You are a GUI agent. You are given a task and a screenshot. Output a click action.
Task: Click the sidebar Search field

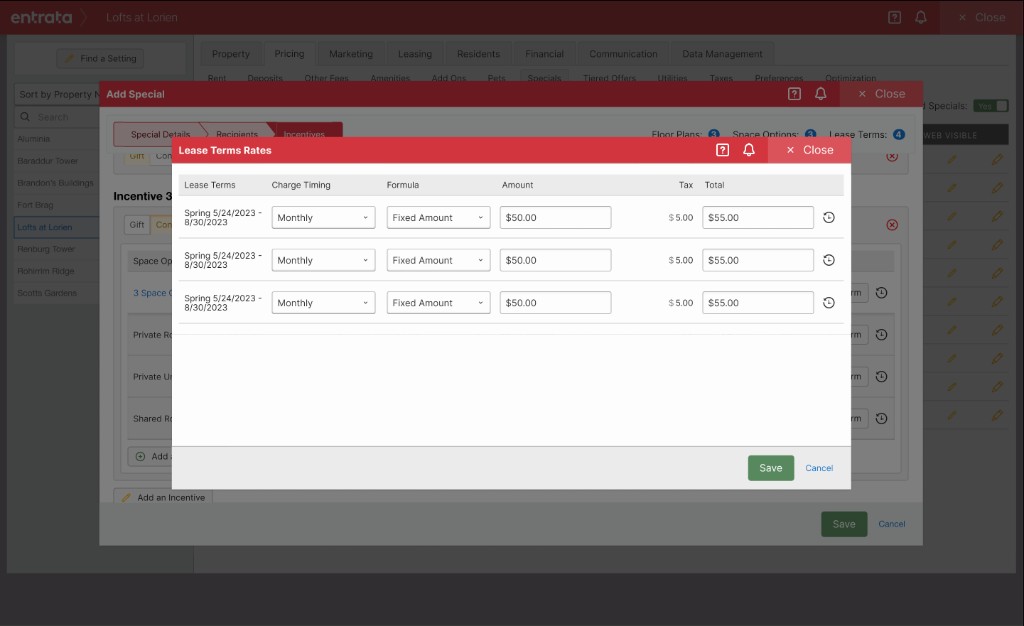(x=57, y=117)
